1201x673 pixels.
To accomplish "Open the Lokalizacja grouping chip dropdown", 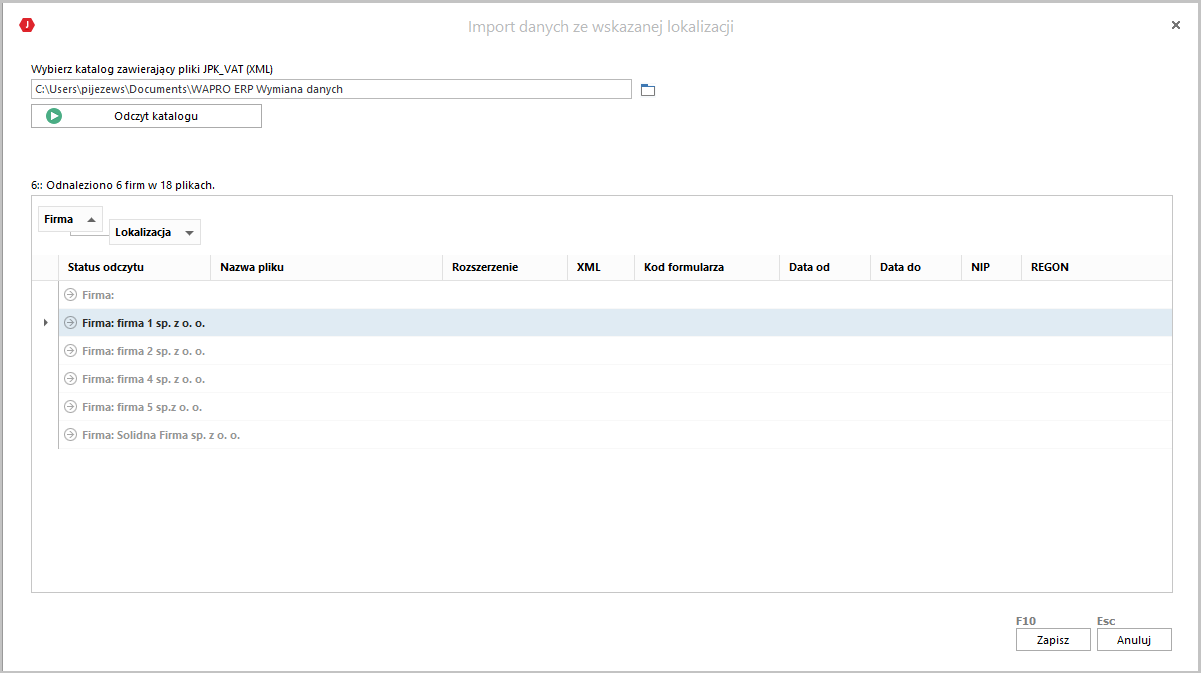I will 189,233.
